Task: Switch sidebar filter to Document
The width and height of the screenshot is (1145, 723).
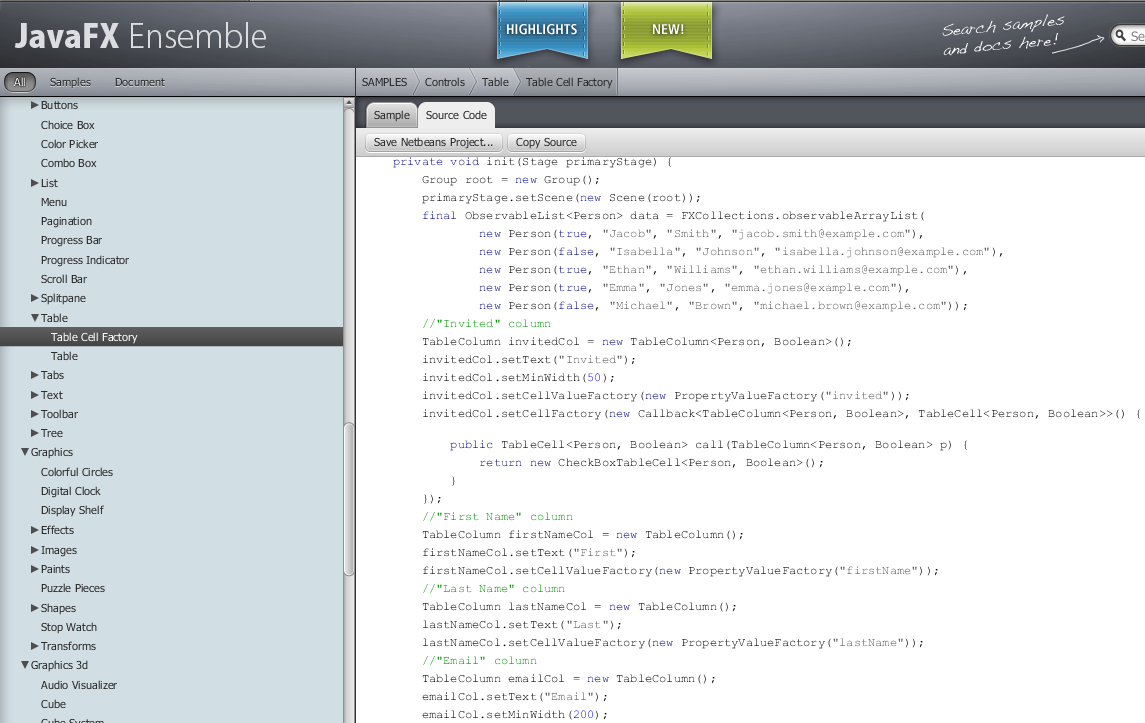Action: coord(139,82)
